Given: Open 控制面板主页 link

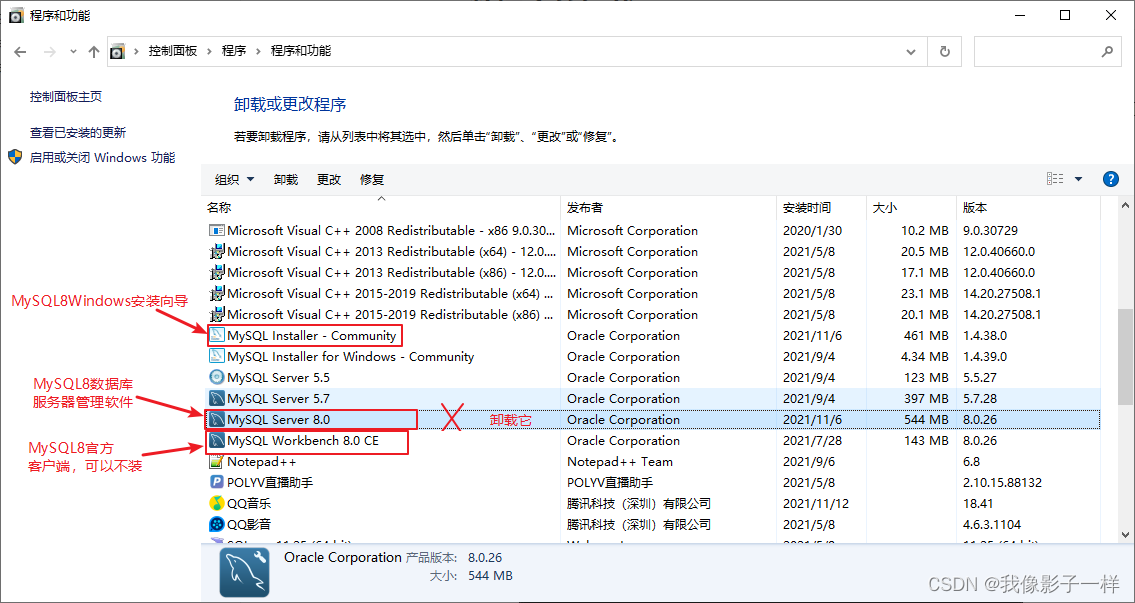Looking at the screenshot, I should tap(66, 96).
